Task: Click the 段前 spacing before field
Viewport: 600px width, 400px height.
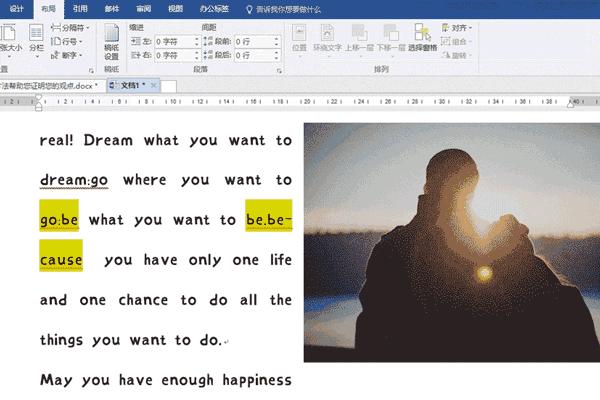Action: (x=257, y=41)
